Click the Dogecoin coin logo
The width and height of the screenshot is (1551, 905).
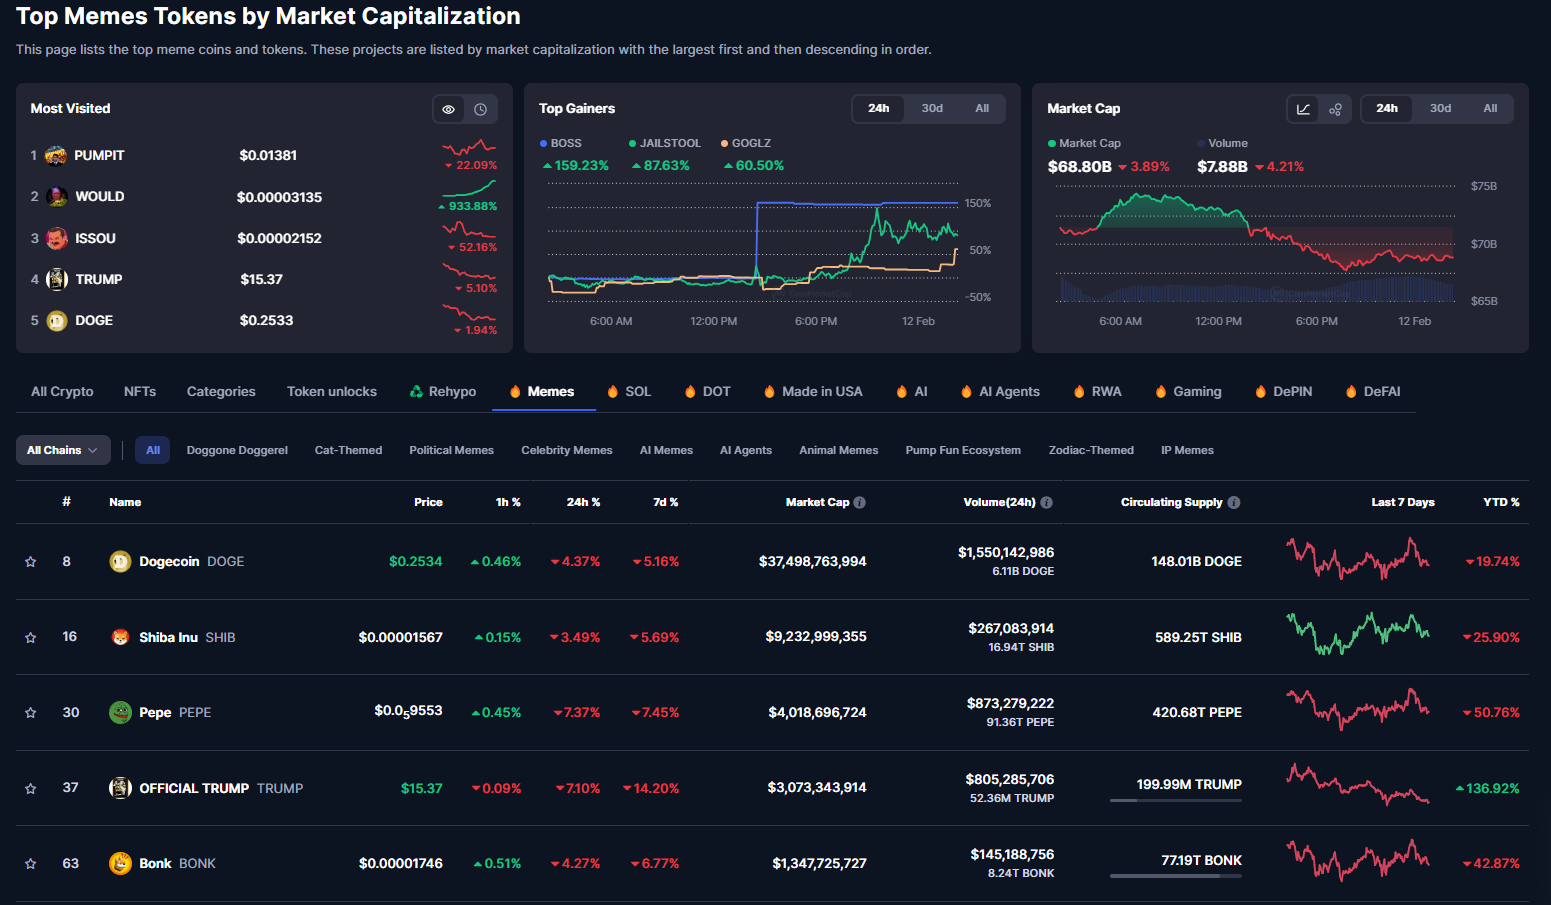click(120, 562)
